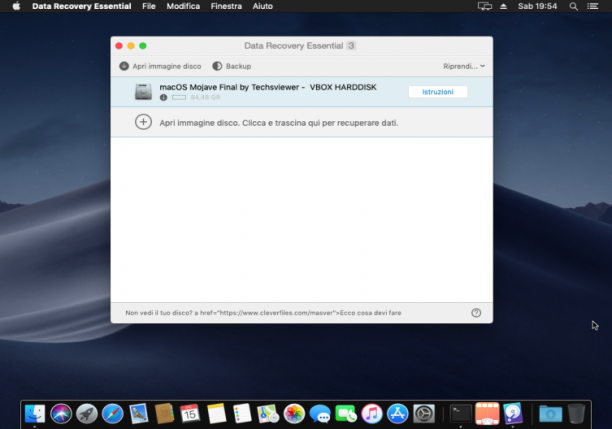This screenshot has height=429, width=612.
Task: Open Calendar icon showing 15
Action: [x=190, y=413]
